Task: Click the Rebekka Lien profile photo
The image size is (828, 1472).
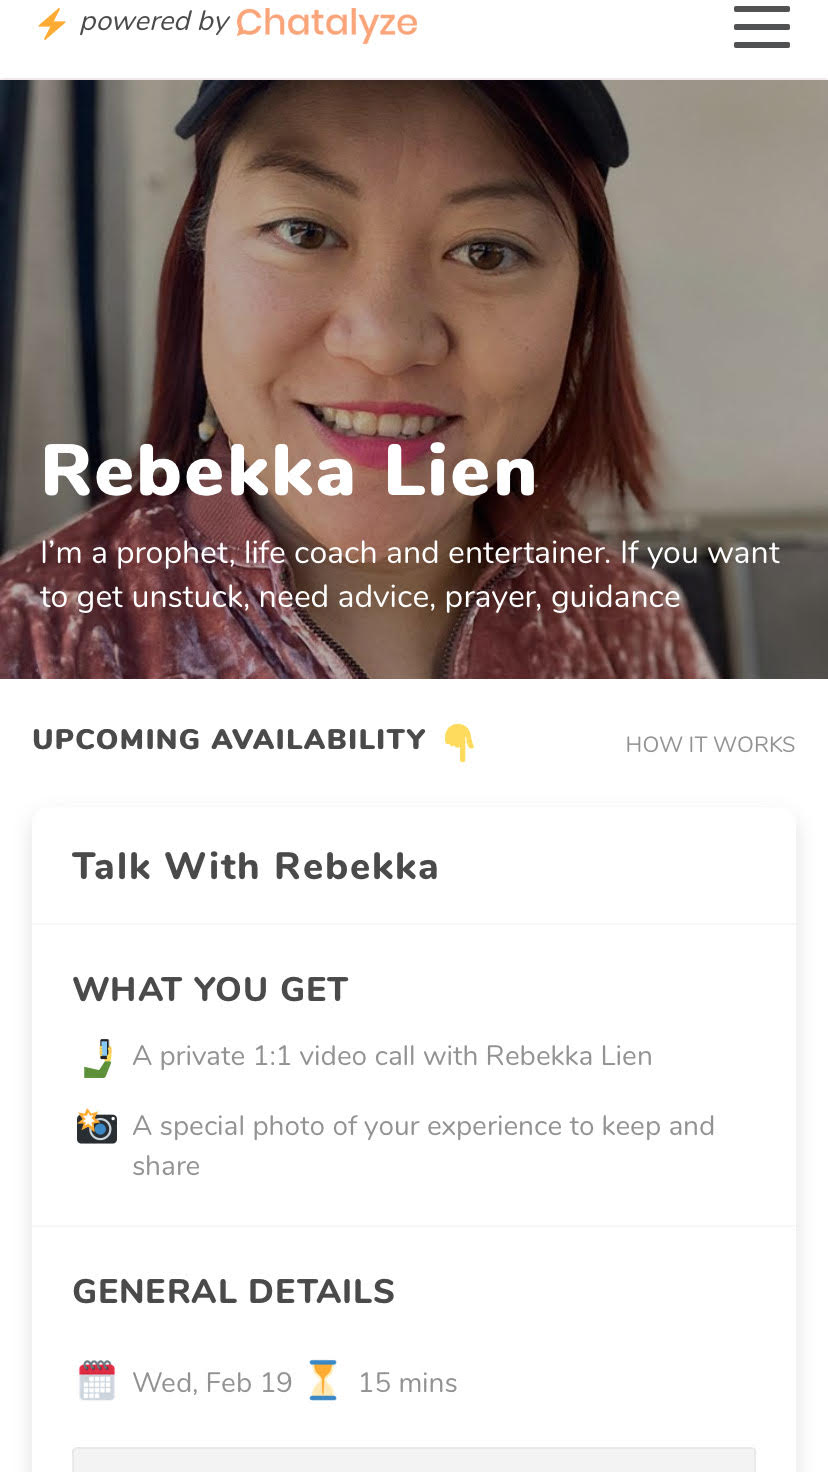Action: point(414,379)
